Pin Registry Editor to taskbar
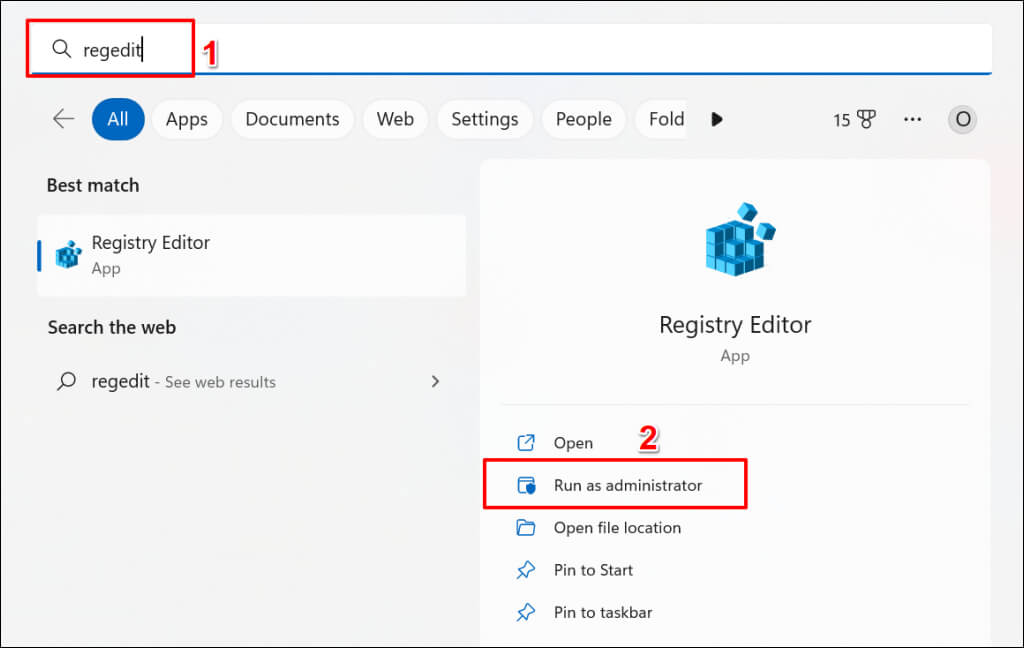The width and height of the screenshot is (1024, 648). 602,612
